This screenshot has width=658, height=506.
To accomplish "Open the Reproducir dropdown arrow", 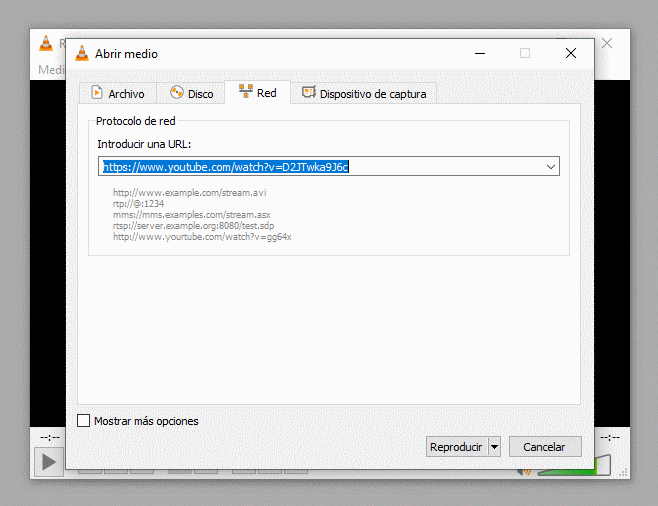I will (x=494, y=447).
